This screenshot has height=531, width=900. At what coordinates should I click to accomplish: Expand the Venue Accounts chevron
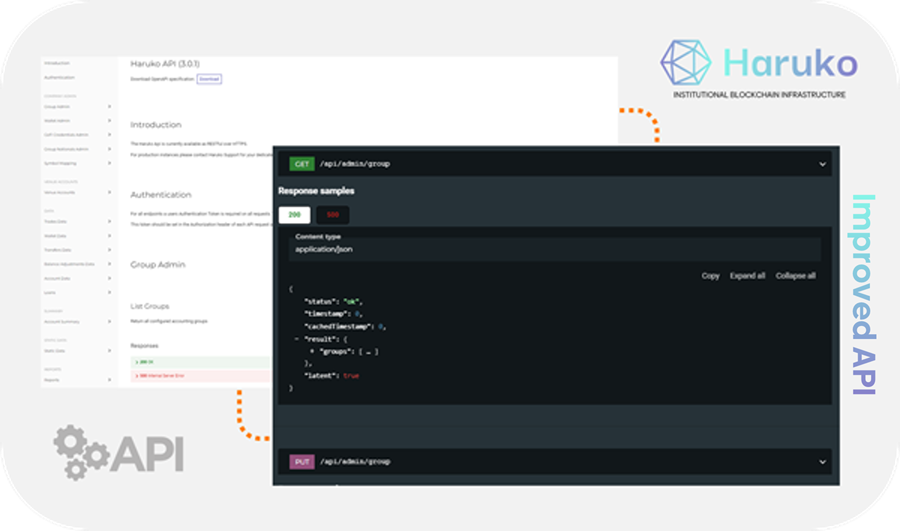[x=109, y=192]
